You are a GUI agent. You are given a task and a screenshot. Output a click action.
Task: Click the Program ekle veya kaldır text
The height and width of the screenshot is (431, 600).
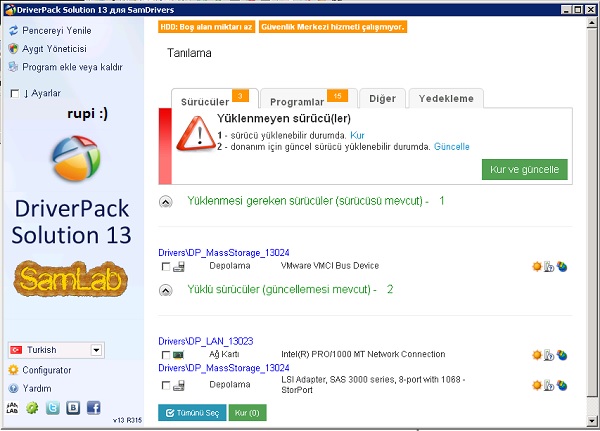click(72, 67)
